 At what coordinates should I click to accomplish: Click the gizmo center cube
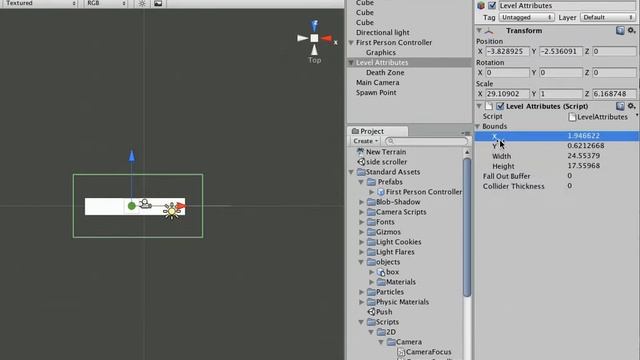pyautogui.click(x=314, y=38)
